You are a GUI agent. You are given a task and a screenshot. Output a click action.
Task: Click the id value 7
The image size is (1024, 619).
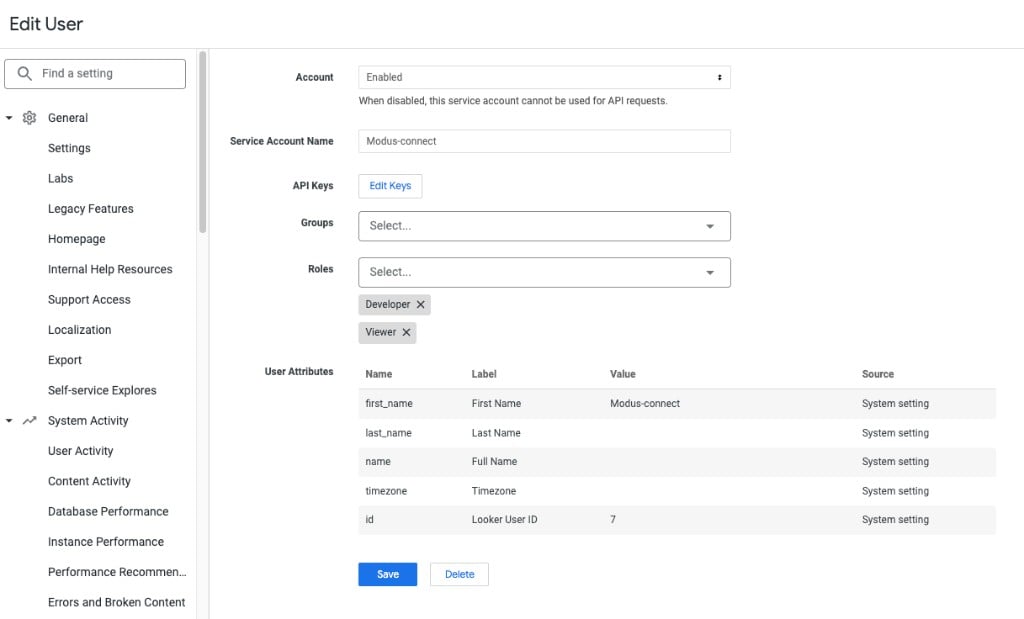click(613, 520)
